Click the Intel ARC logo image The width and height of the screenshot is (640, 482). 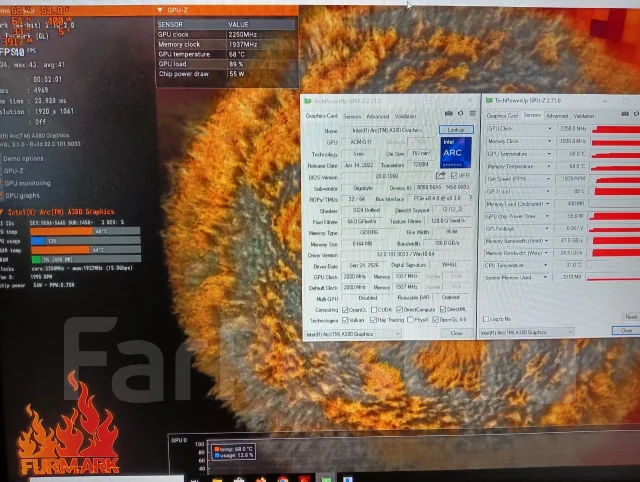pos(456,153)
